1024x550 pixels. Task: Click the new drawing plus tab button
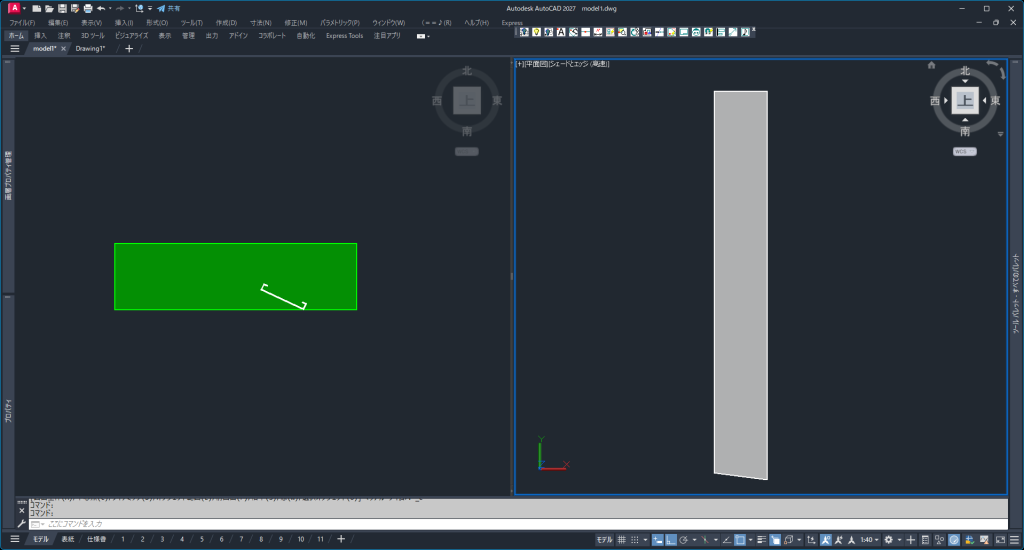pyautogui.click(x=128, y=48)
